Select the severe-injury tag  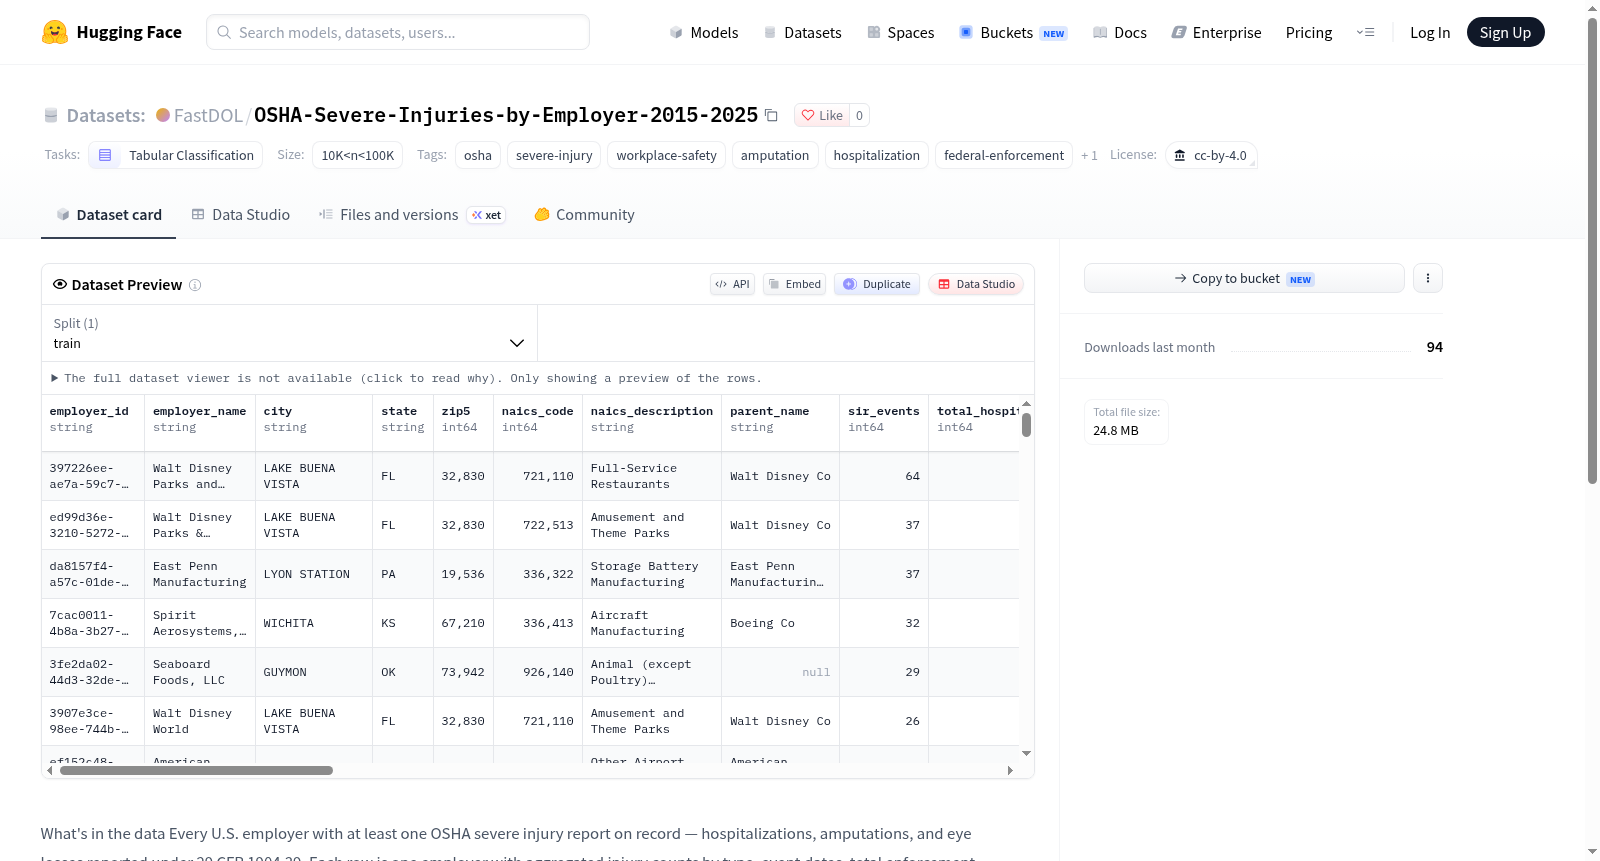point(554,155)
